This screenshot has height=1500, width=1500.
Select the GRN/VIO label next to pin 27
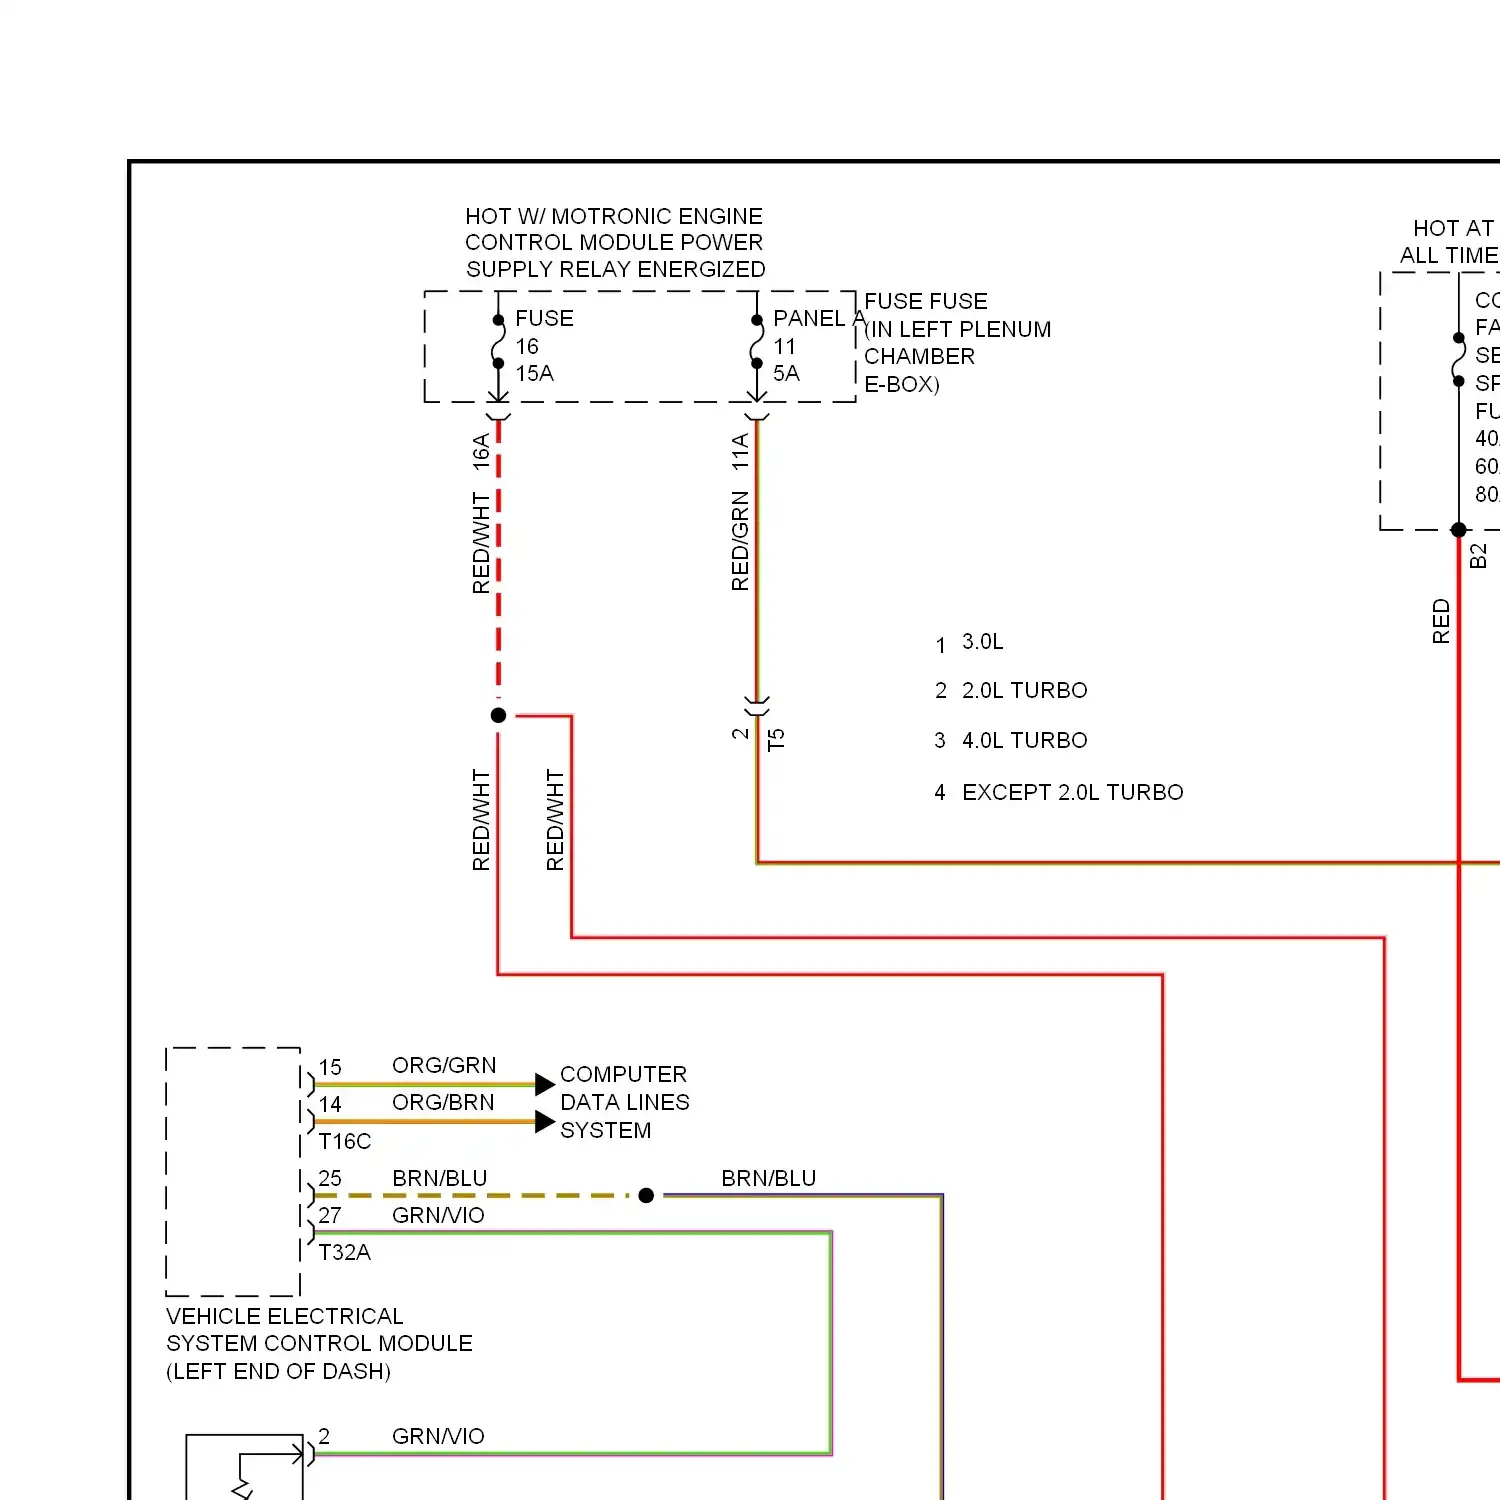(x=438, y=1216)
